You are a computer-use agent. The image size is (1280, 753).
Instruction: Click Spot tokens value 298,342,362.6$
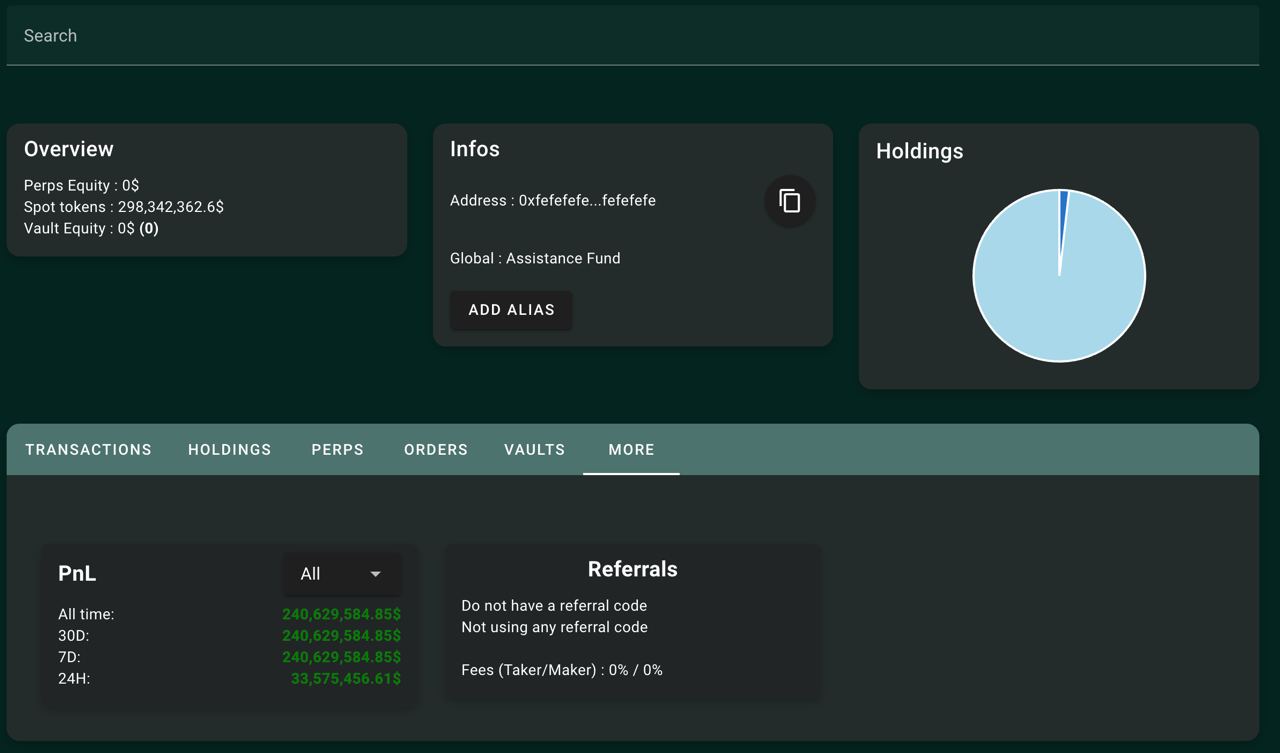(x=171, y=207)
